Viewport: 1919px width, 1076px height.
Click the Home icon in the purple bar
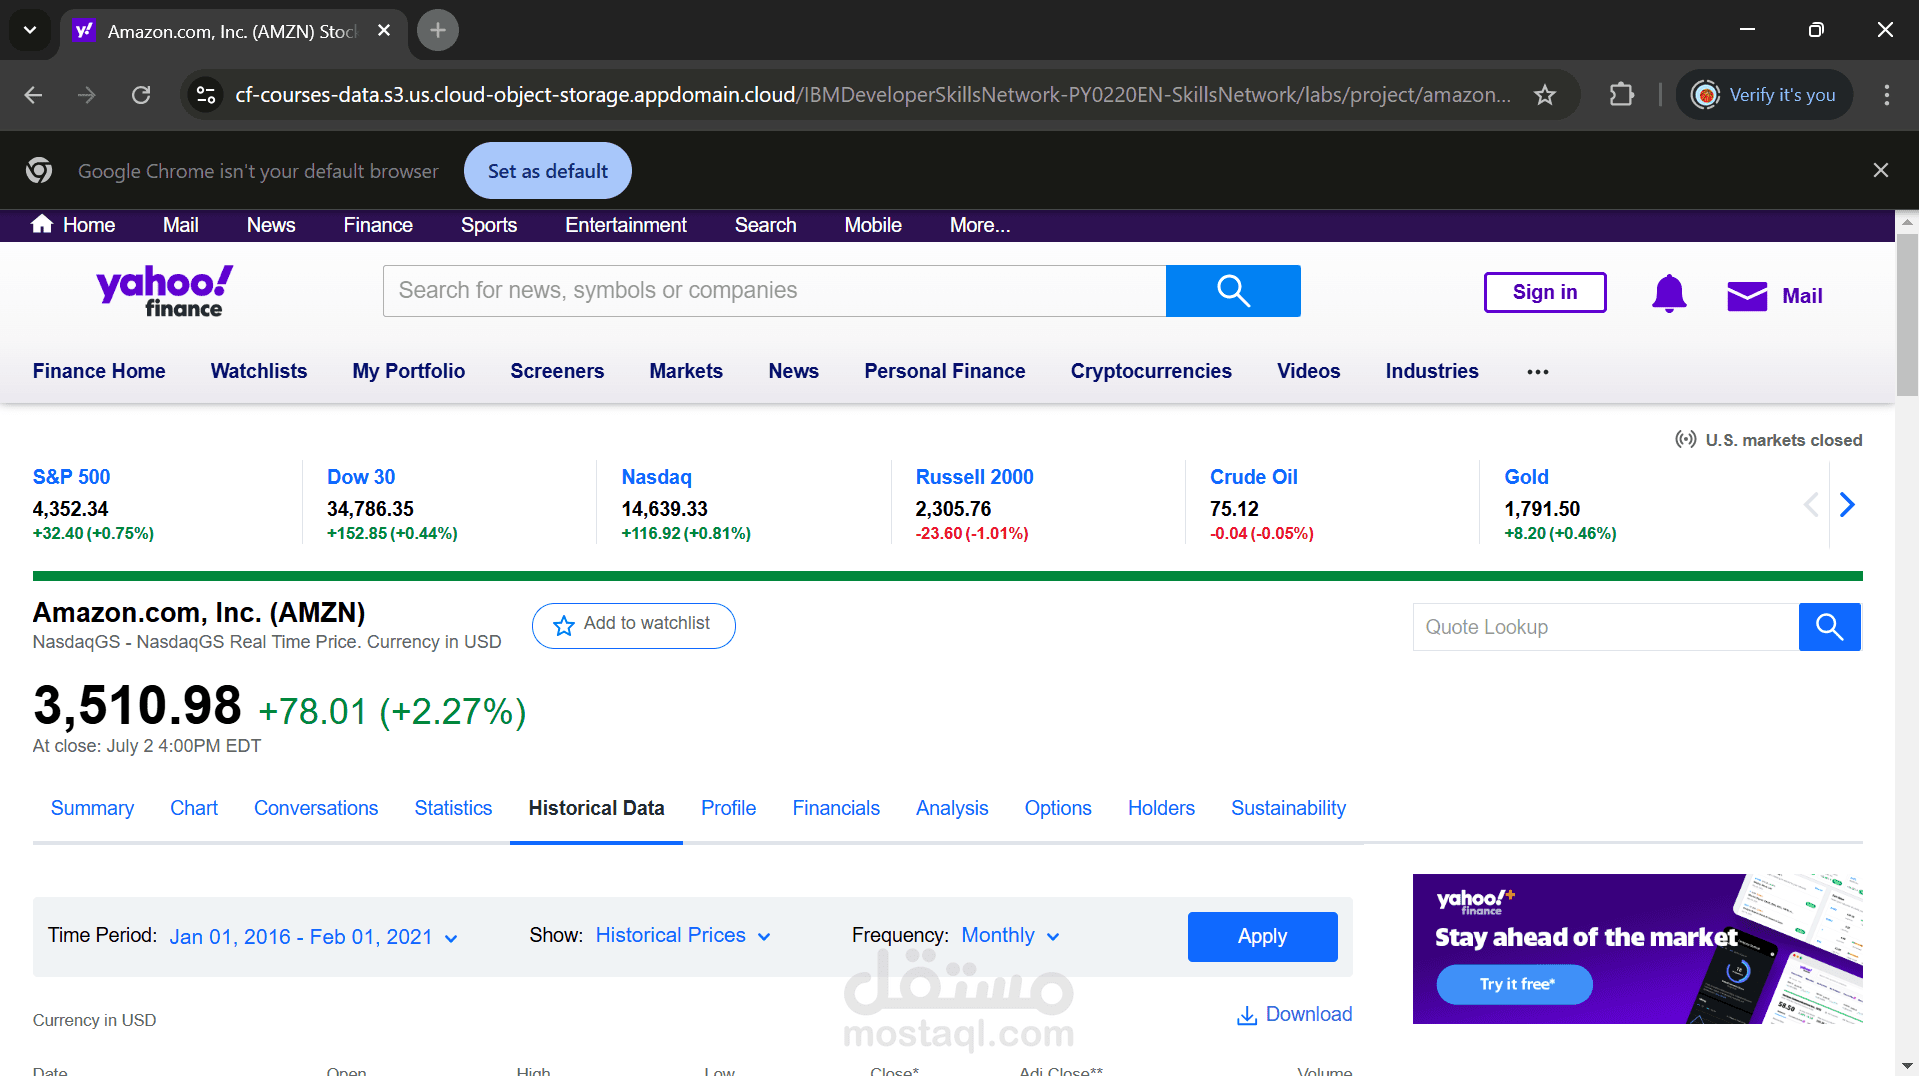pyautogui.click(x=42, y=224)
